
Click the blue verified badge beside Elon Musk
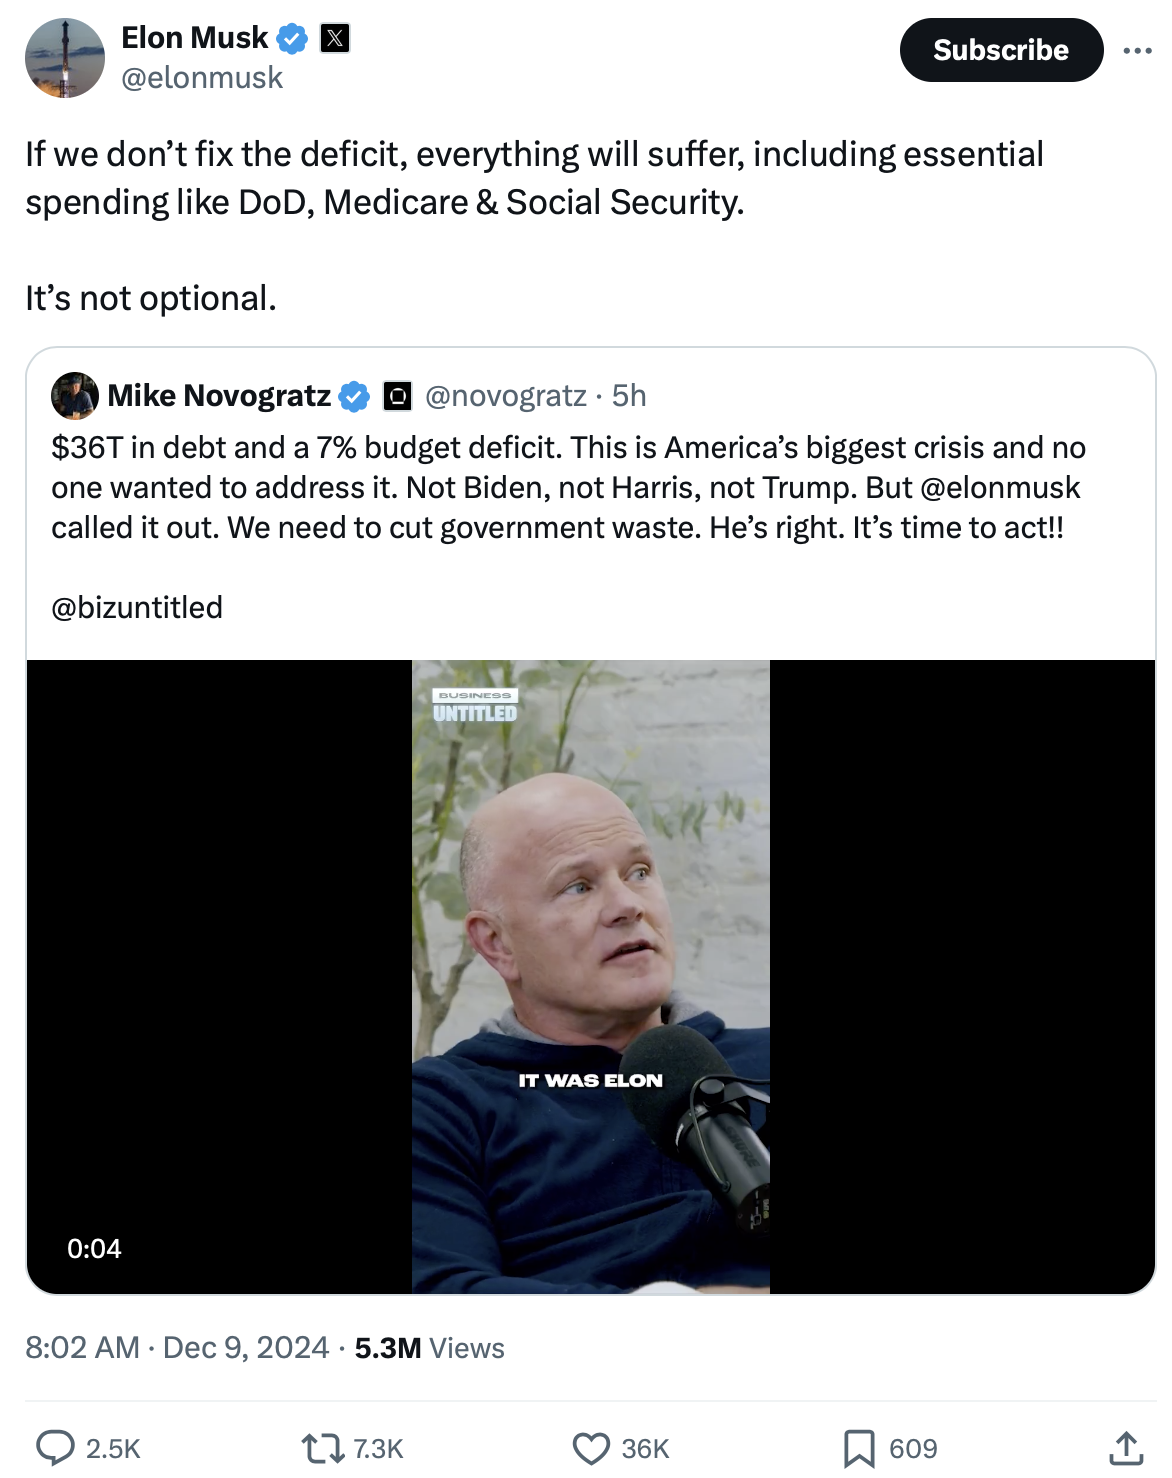[291, 39]
